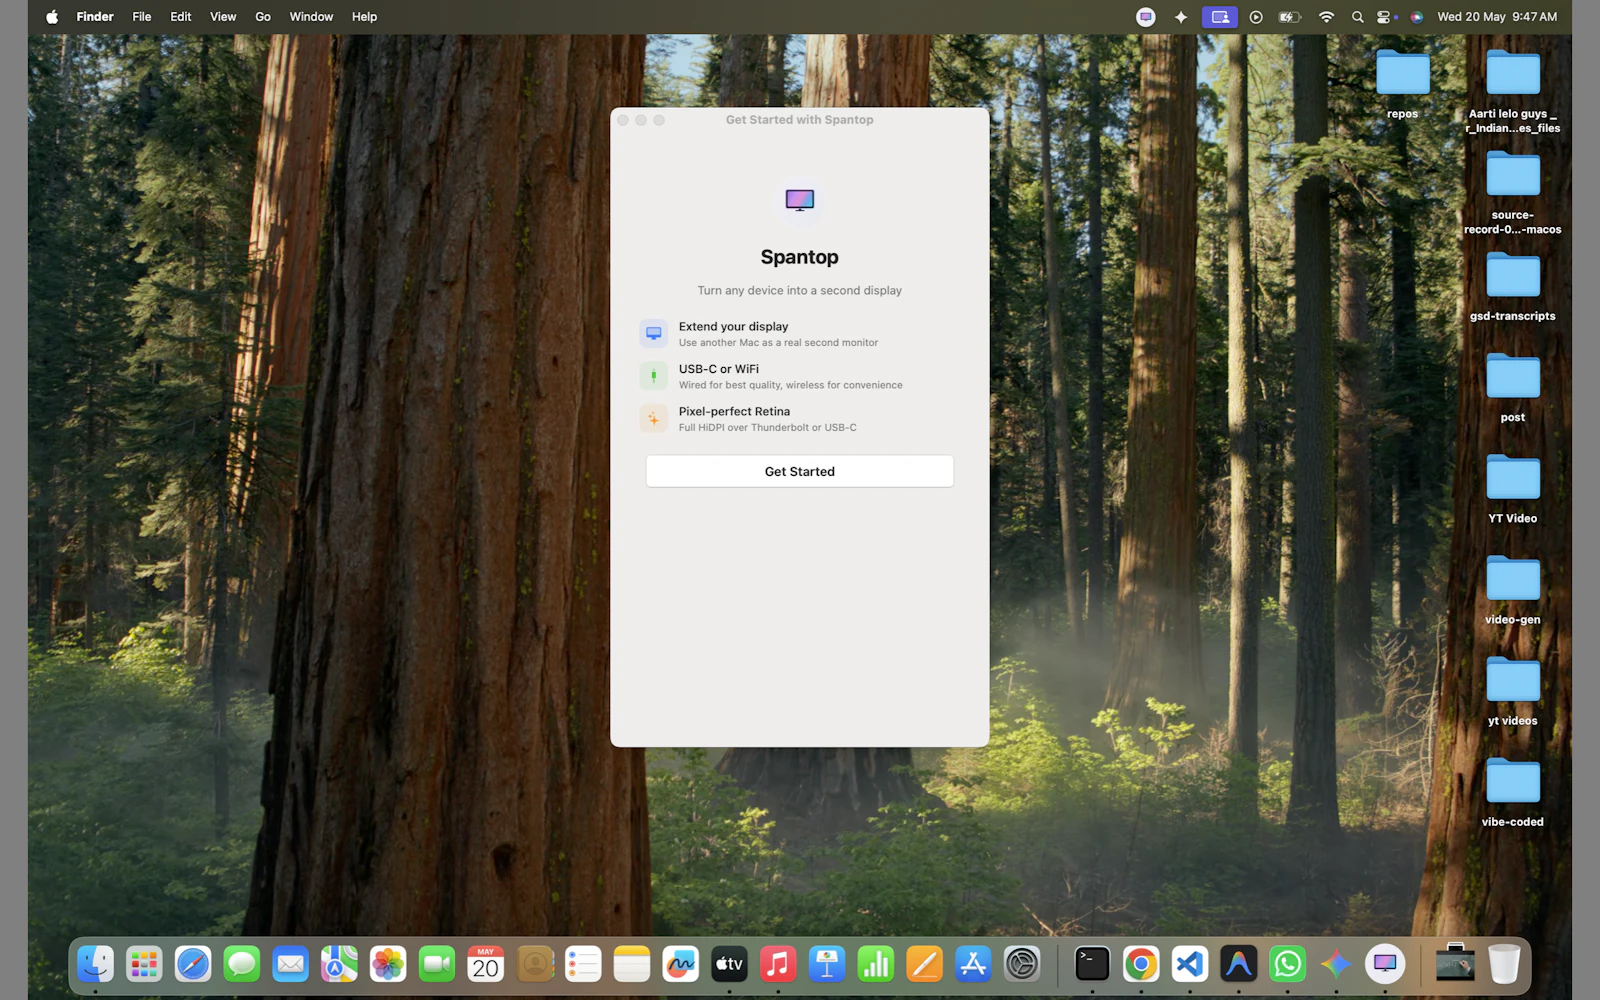Click the Siri icon in menu bar
Viewport: 1600px width, 1000px height.
pos(1416,16)
